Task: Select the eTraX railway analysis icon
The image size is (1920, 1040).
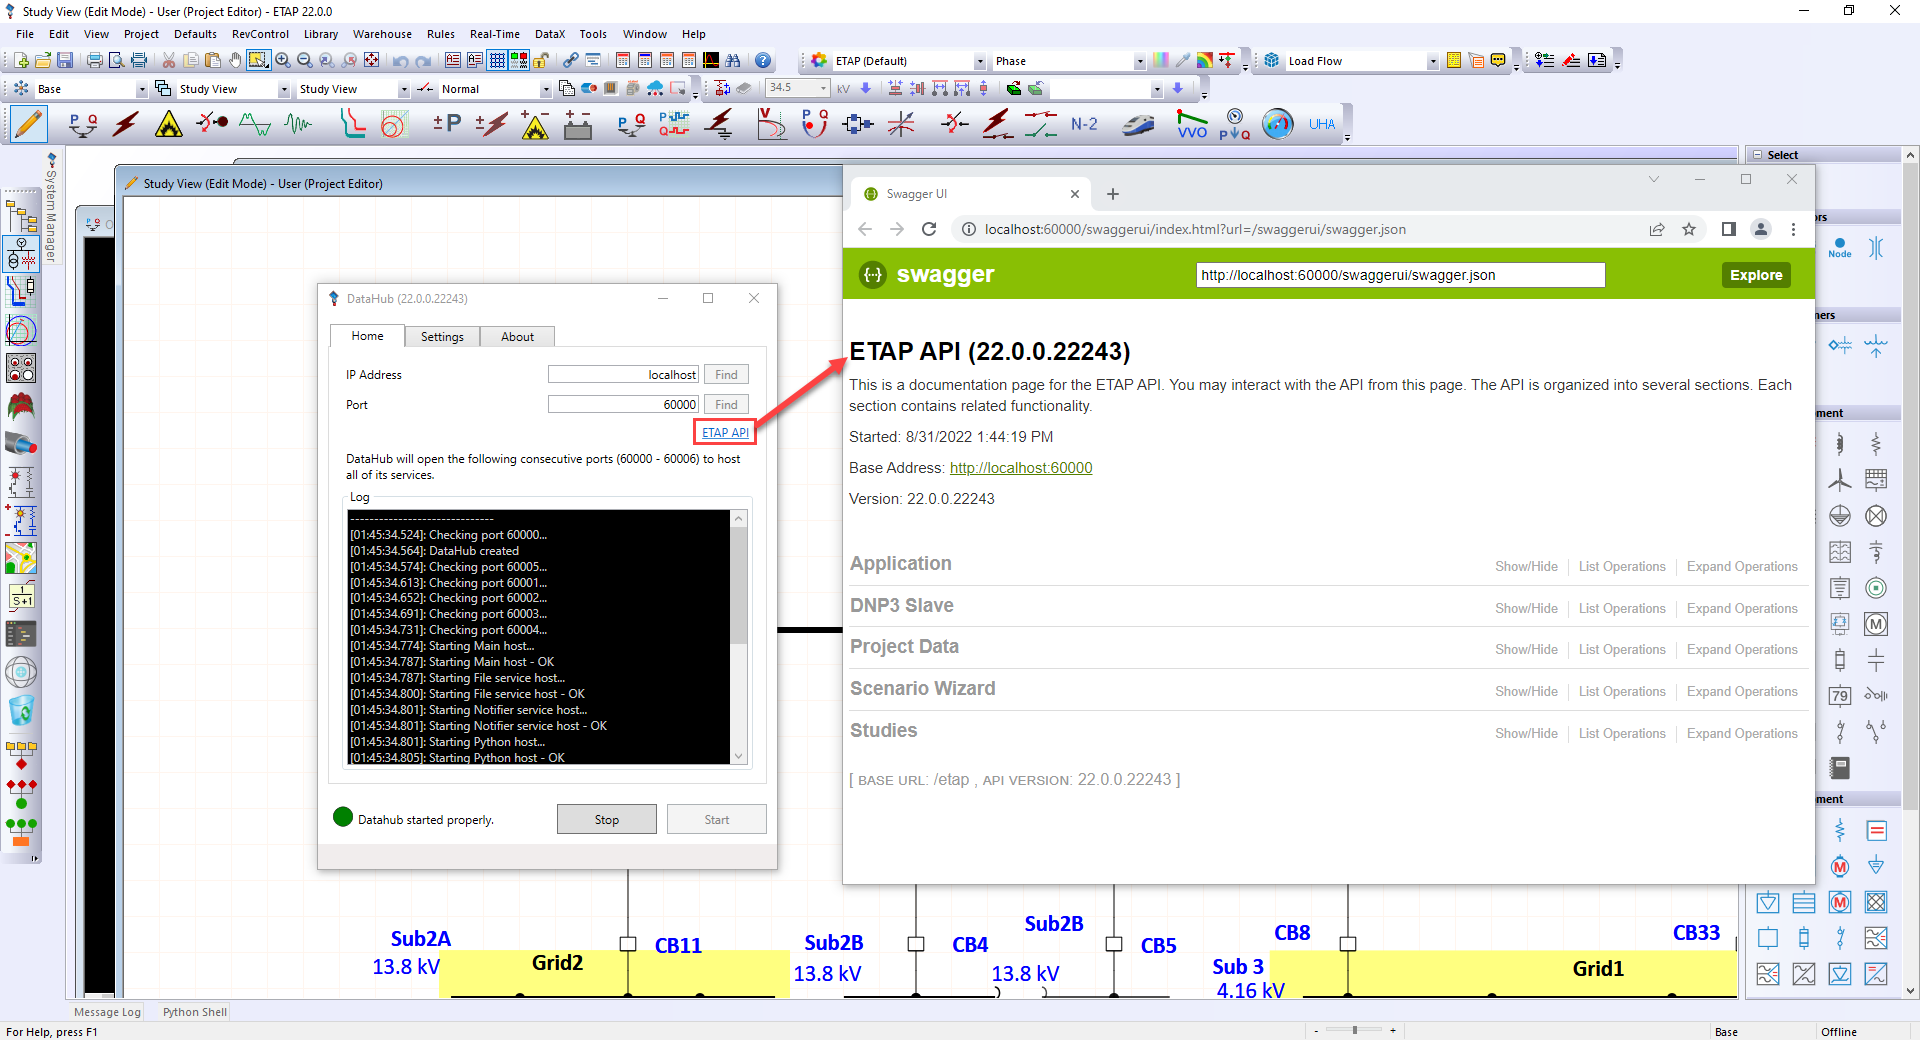Action: point(1137,124)
